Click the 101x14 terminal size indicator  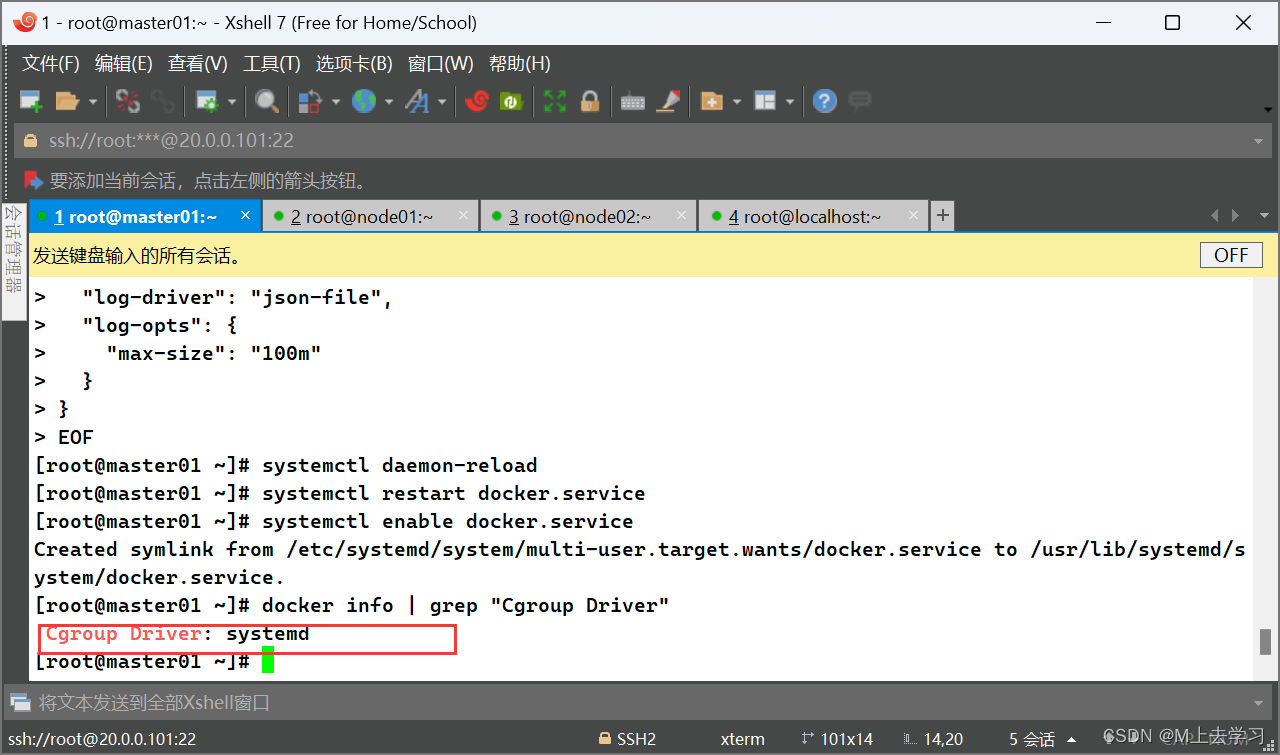836,739
